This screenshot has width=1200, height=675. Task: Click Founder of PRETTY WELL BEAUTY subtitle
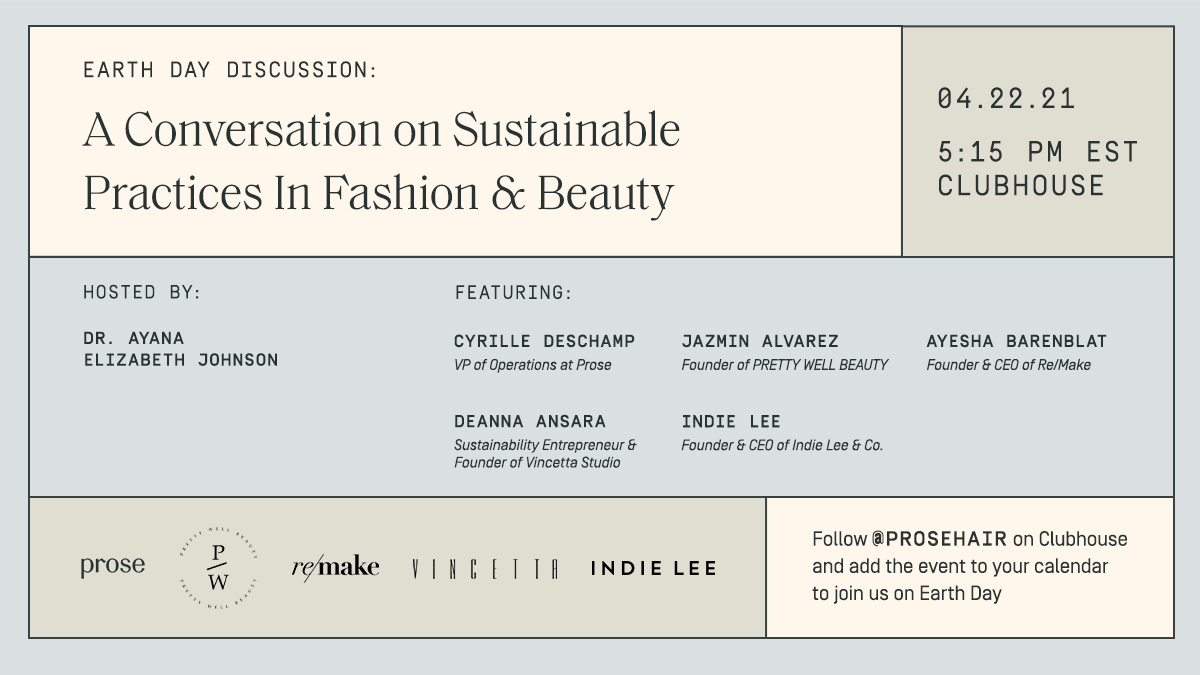[784, 365]
